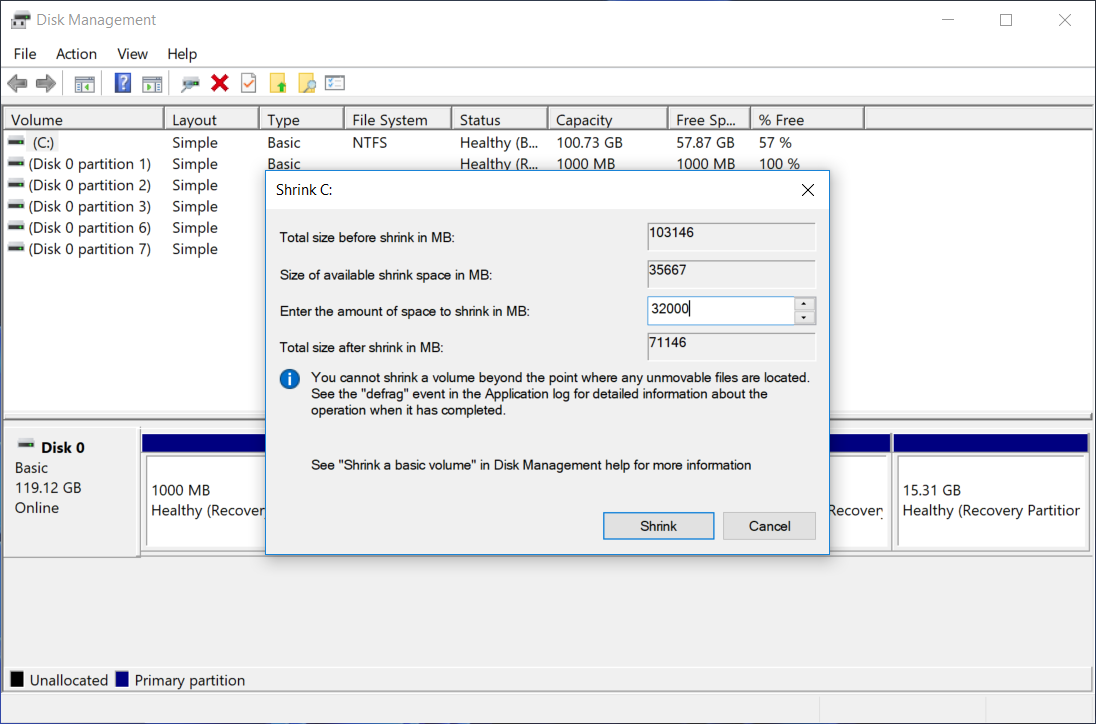Viewport: 1096px width, 724px height.
Task: Click the drive icon of Disk 0 partition 7
Action: [x=16, y=249]
